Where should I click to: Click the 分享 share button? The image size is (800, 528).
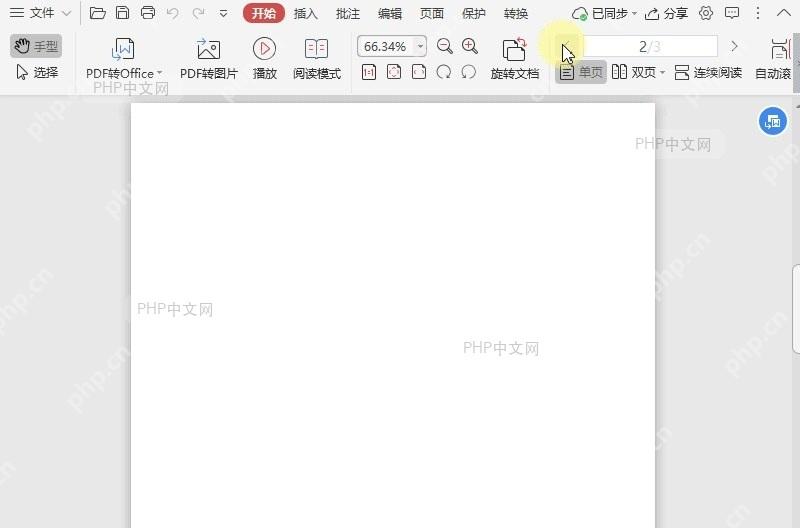pyautogui.click(x=666, y=14)
